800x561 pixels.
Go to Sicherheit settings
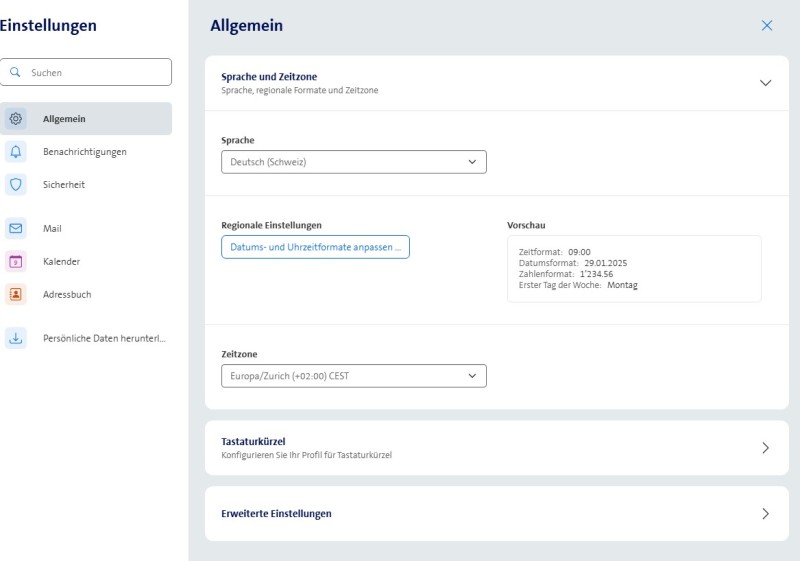tap(64, 185)
